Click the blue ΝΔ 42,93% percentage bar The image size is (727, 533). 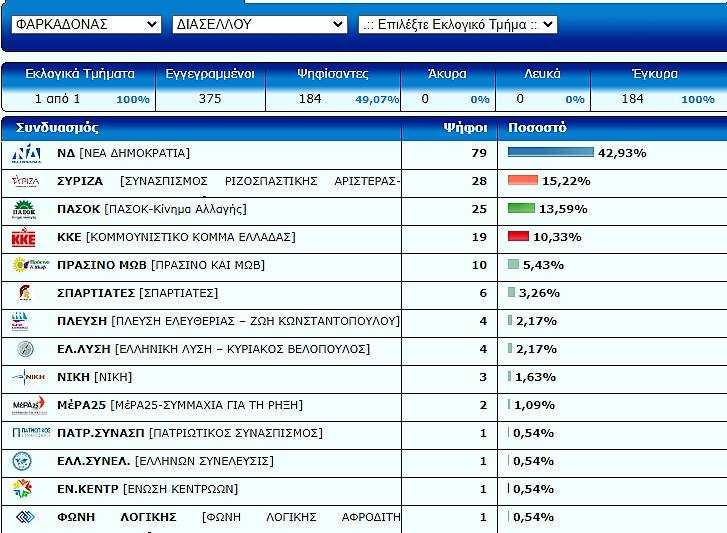tap(550, 153)
